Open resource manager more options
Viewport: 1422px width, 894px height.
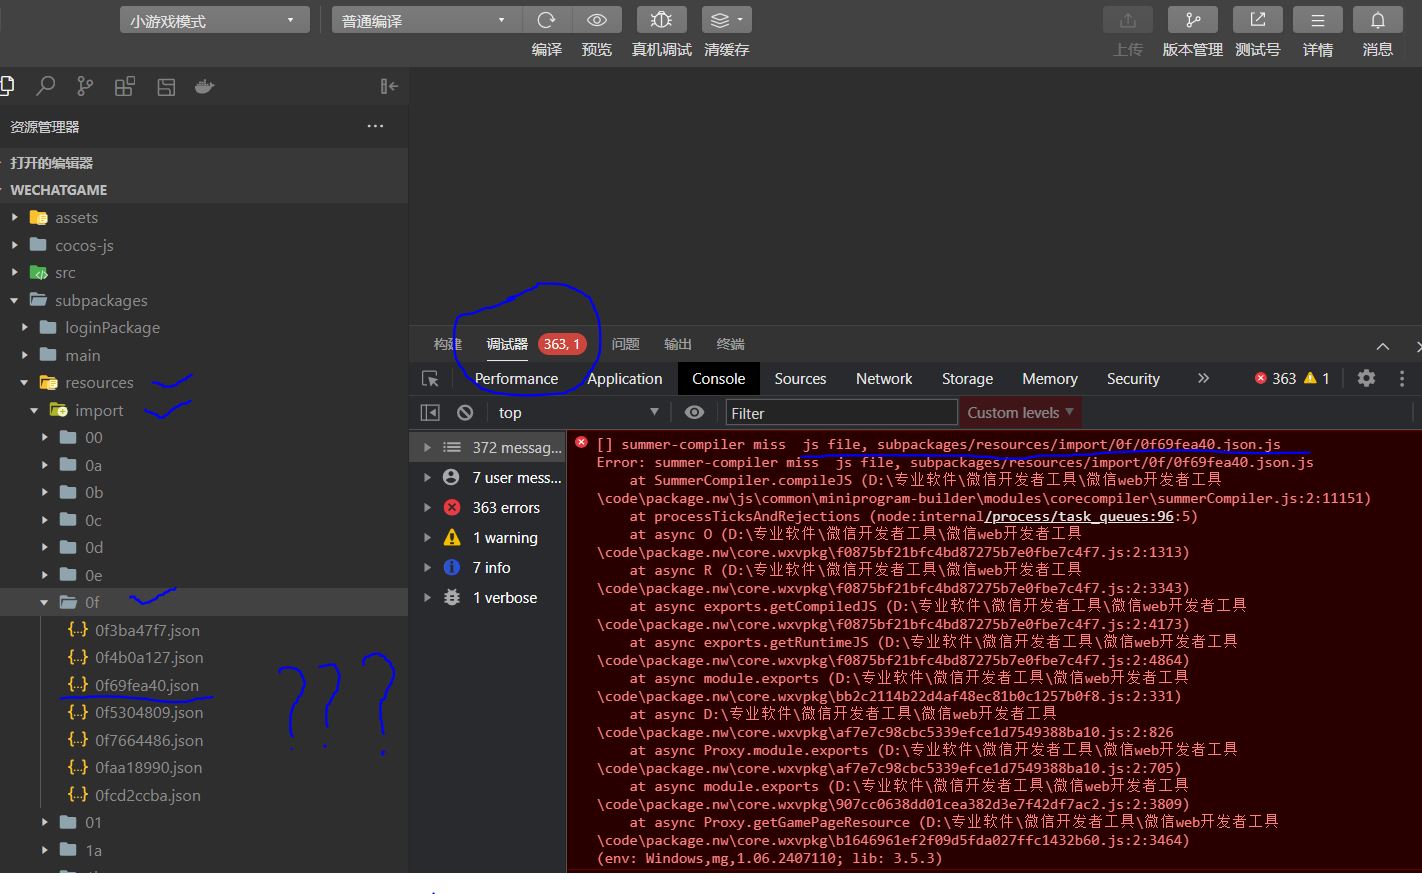click(375, 126)
